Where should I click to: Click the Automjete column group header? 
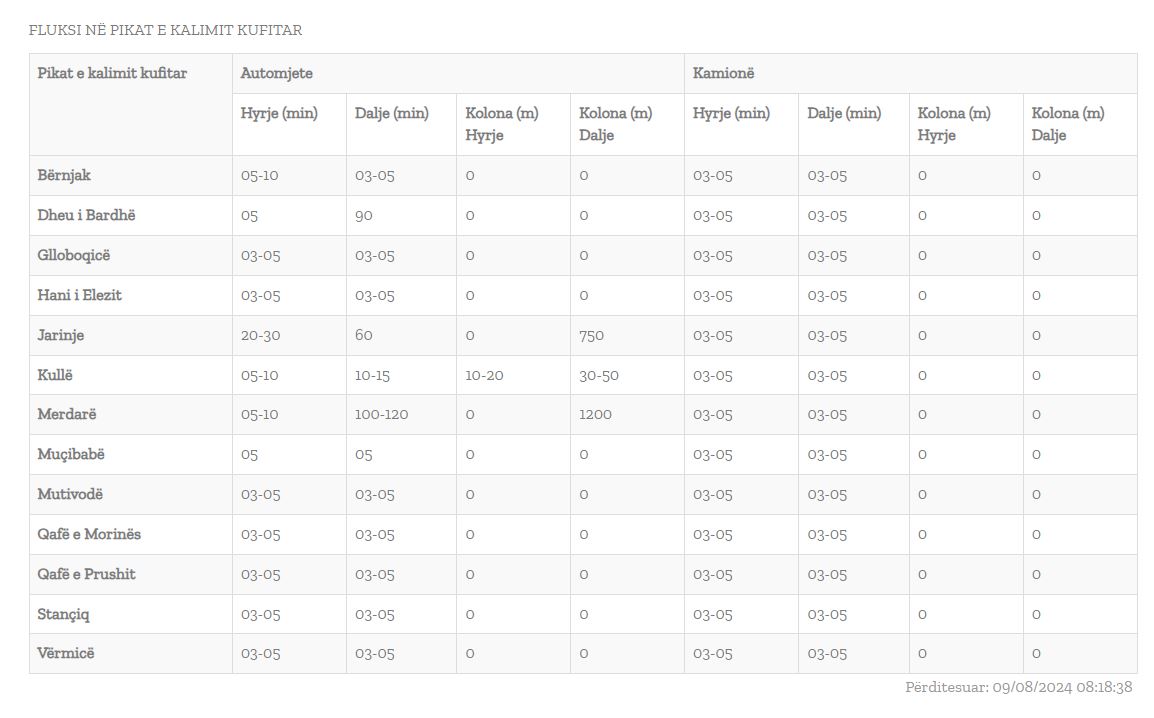277,73
